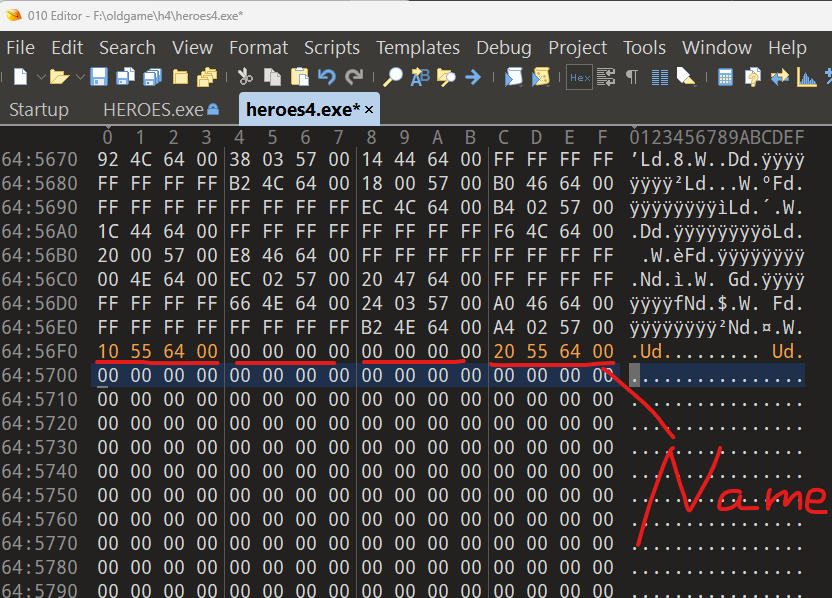Viewport: 832px width, 598px height.
Task: Open the Window menu
Action: (717, 48)
